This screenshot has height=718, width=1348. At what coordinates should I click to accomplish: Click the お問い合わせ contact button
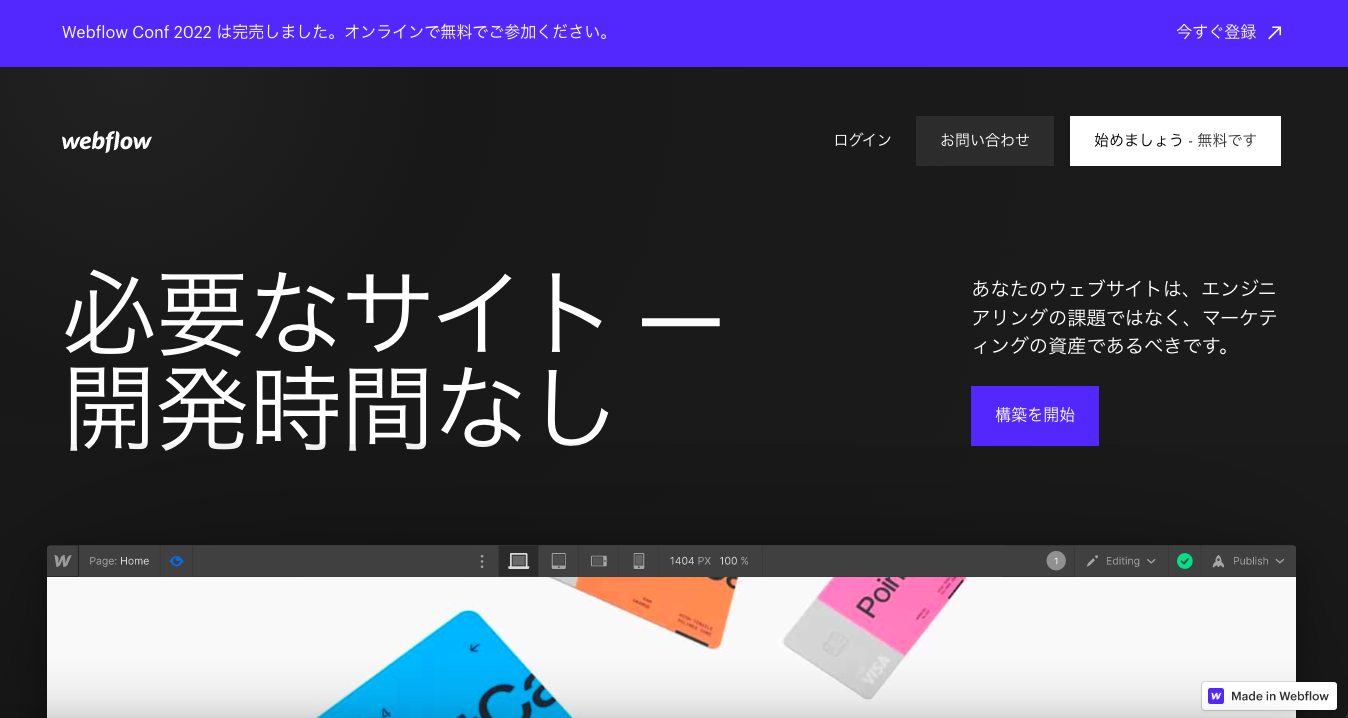tap(985, 141)
